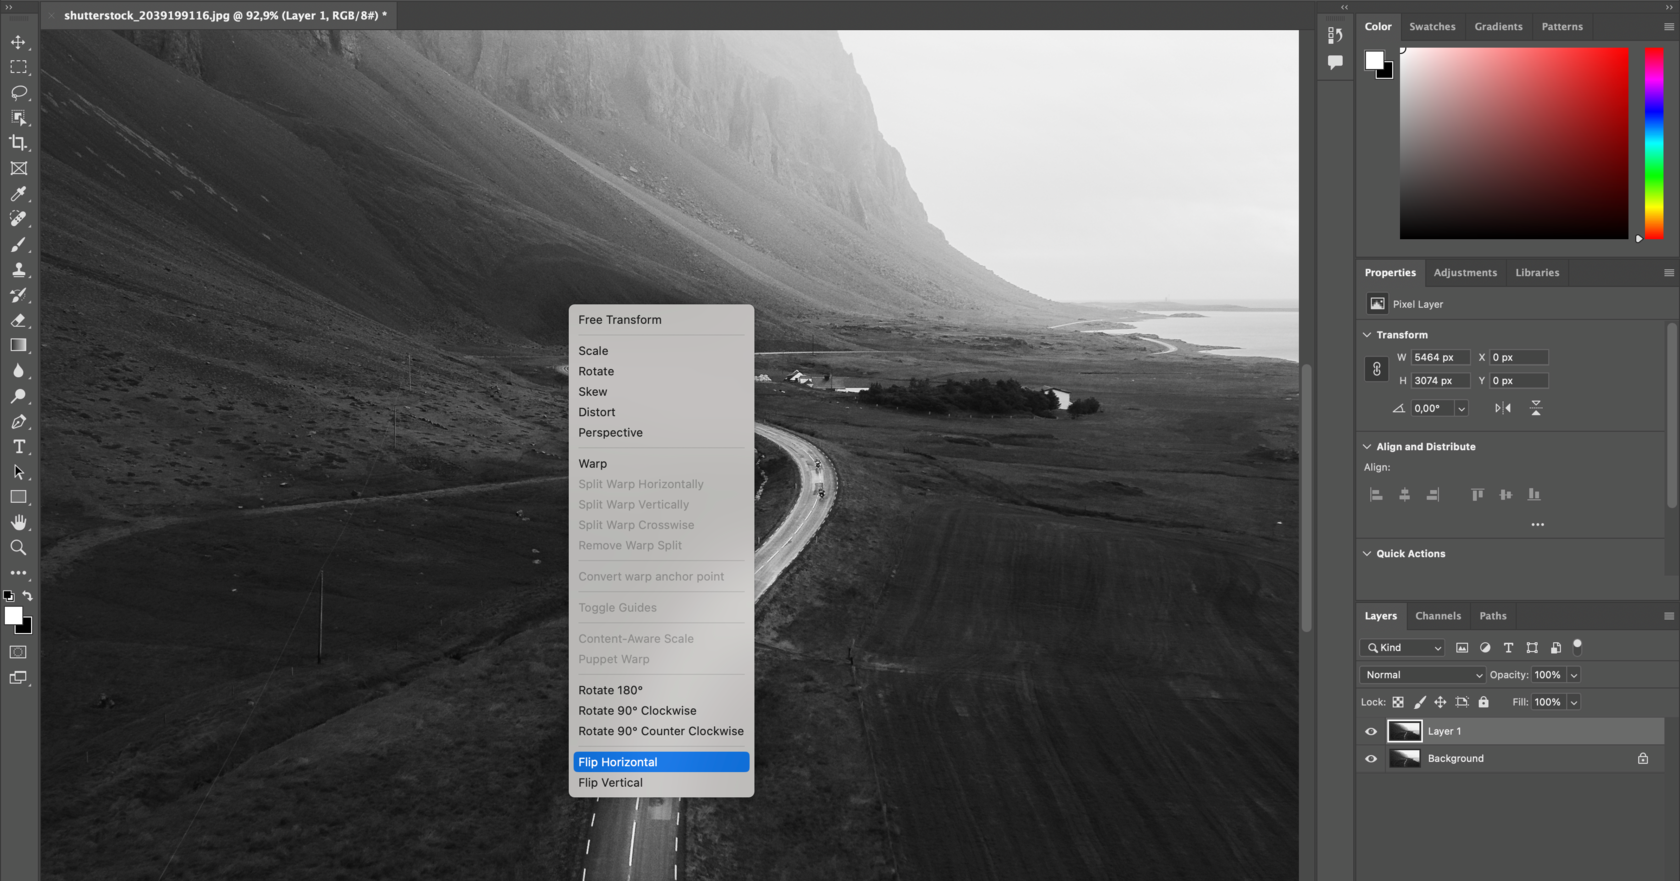The height and width of the screenshot is (881, 1680).
Task: Select the Path Selection tool
Action: click(x=18, y=472)
